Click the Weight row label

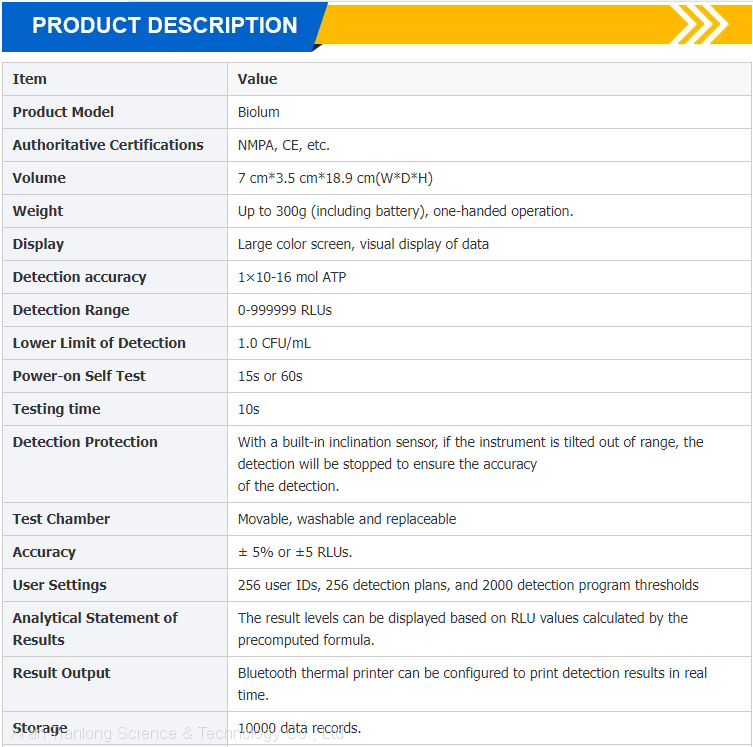tap(38, 211)
